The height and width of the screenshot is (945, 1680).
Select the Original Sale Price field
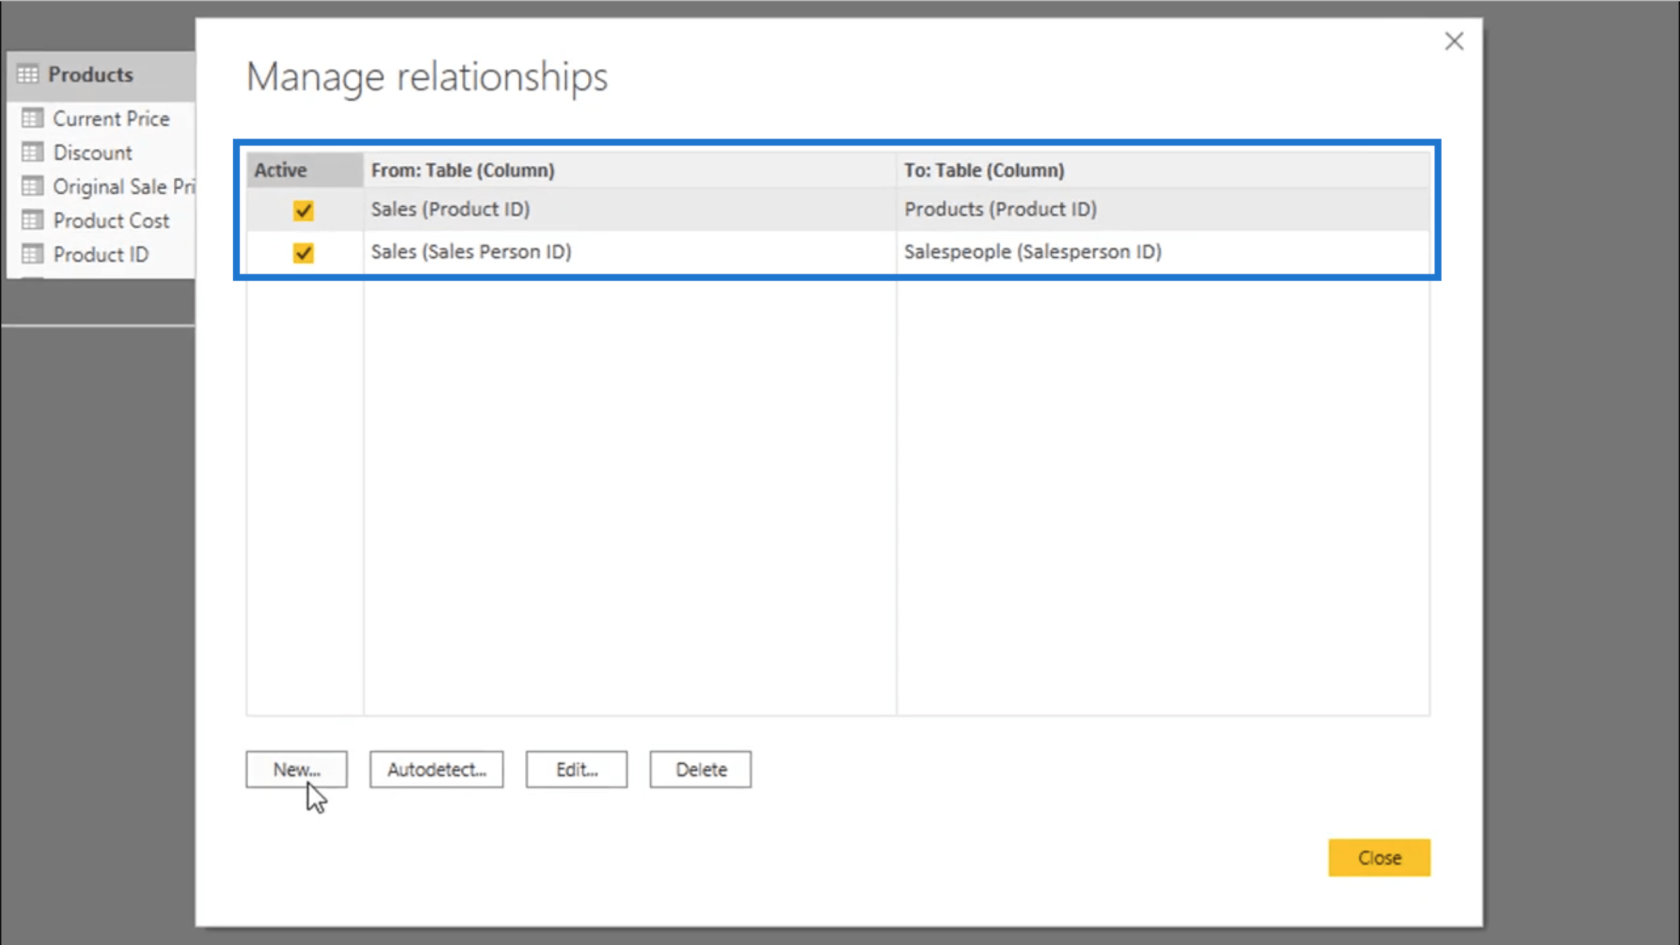(124, 186)
